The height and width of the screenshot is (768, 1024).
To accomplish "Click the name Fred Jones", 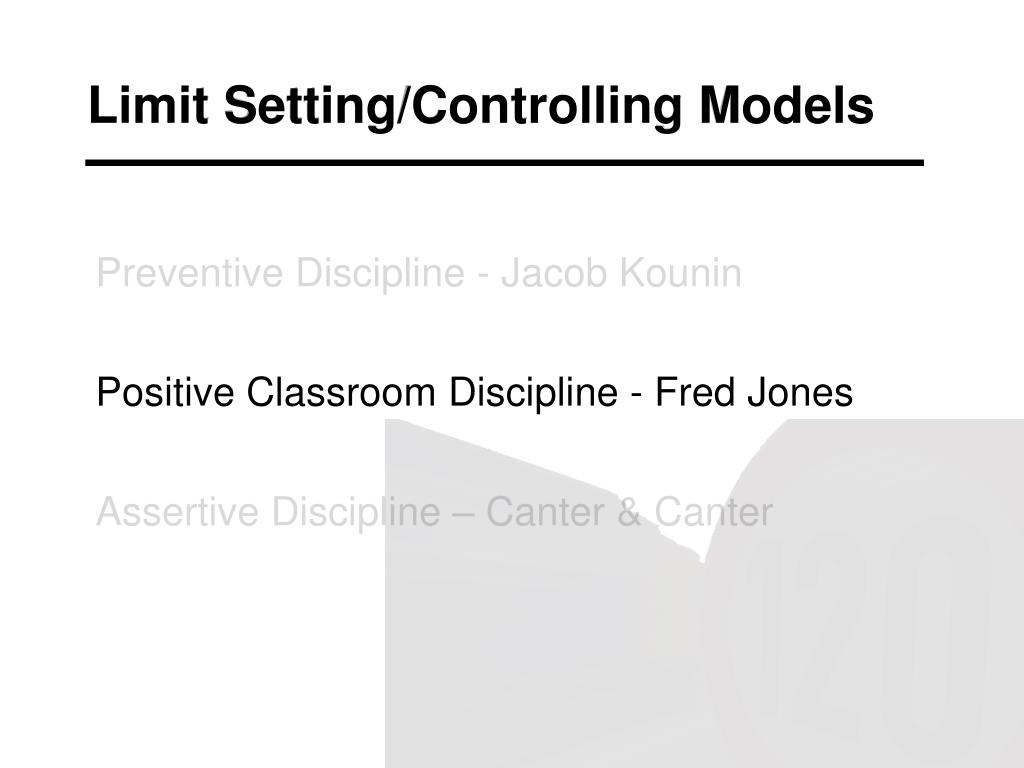I will pyautogui.click(x=754, y=392).
